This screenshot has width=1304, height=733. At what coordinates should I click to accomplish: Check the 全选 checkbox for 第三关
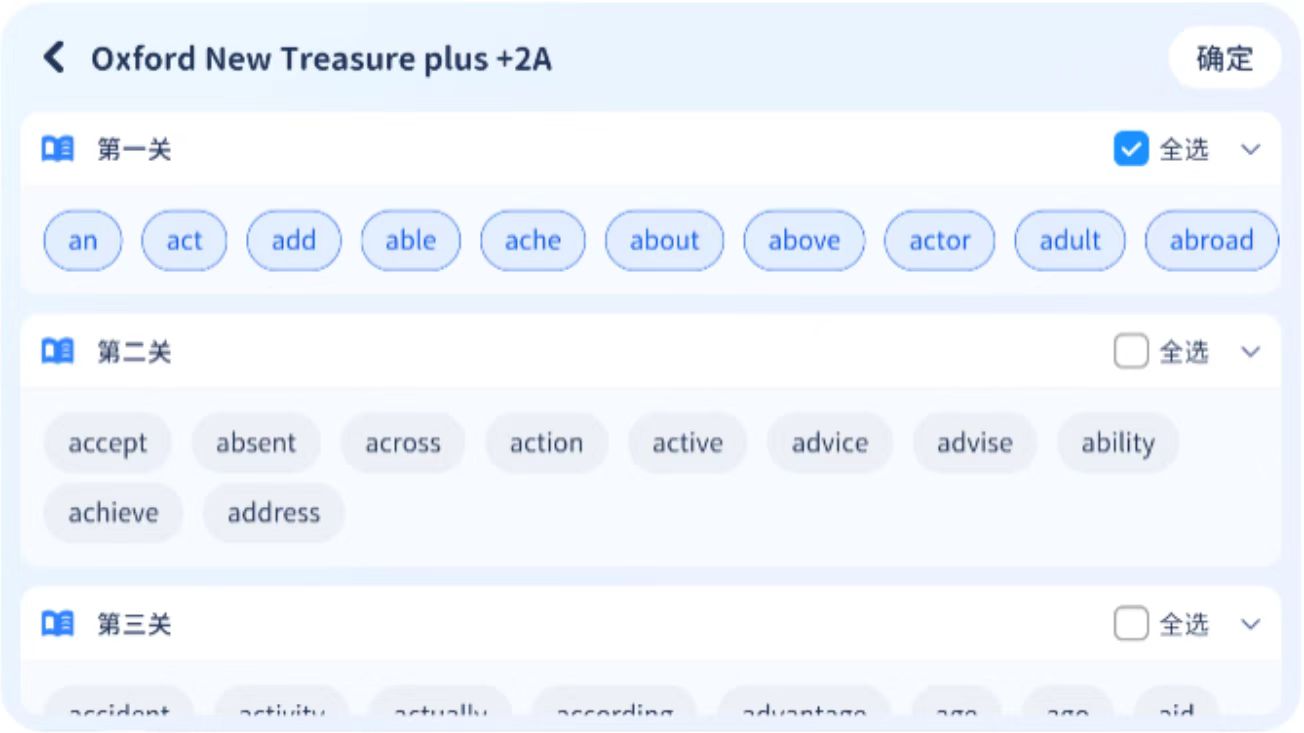coord(1131,625)
